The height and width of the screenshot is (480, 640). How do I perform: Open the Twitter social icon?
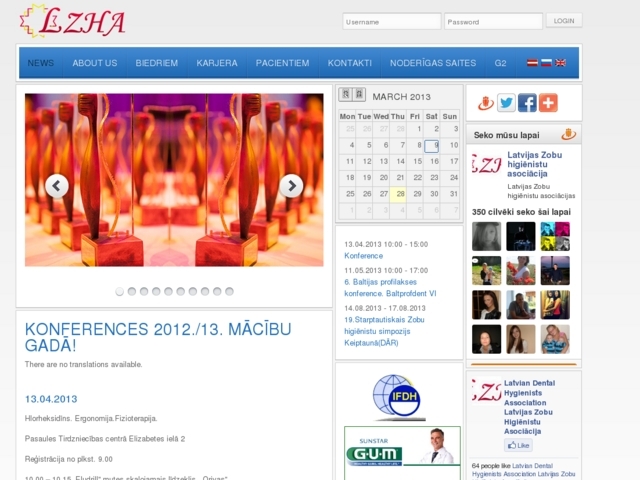(506, 103)
